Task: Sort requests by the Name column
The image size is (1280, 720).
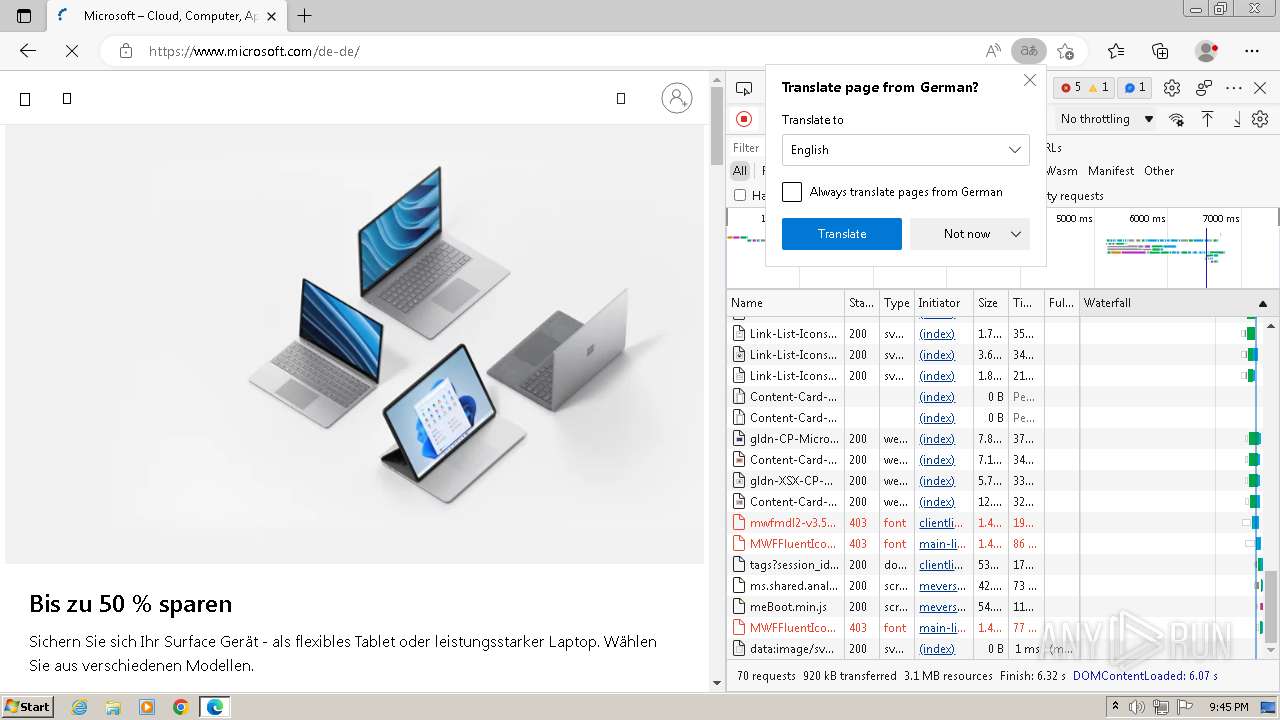Action: 786,303
